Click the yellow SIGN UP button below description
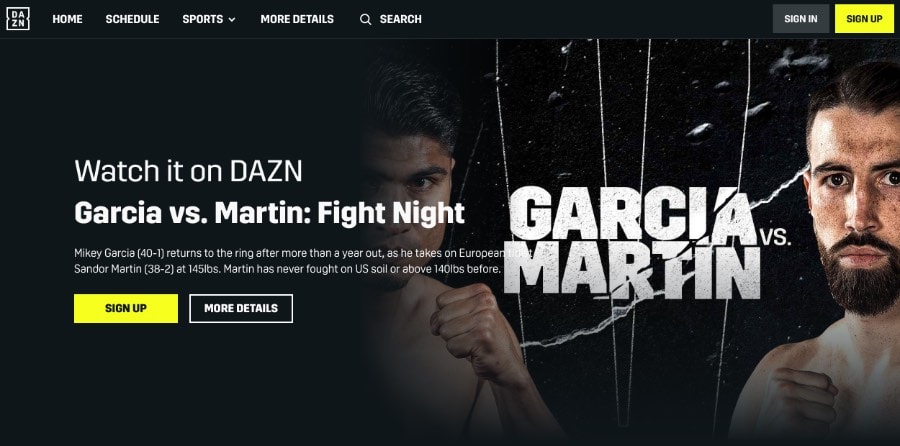Screen dimensions: 900x446 tap(126, 308)
